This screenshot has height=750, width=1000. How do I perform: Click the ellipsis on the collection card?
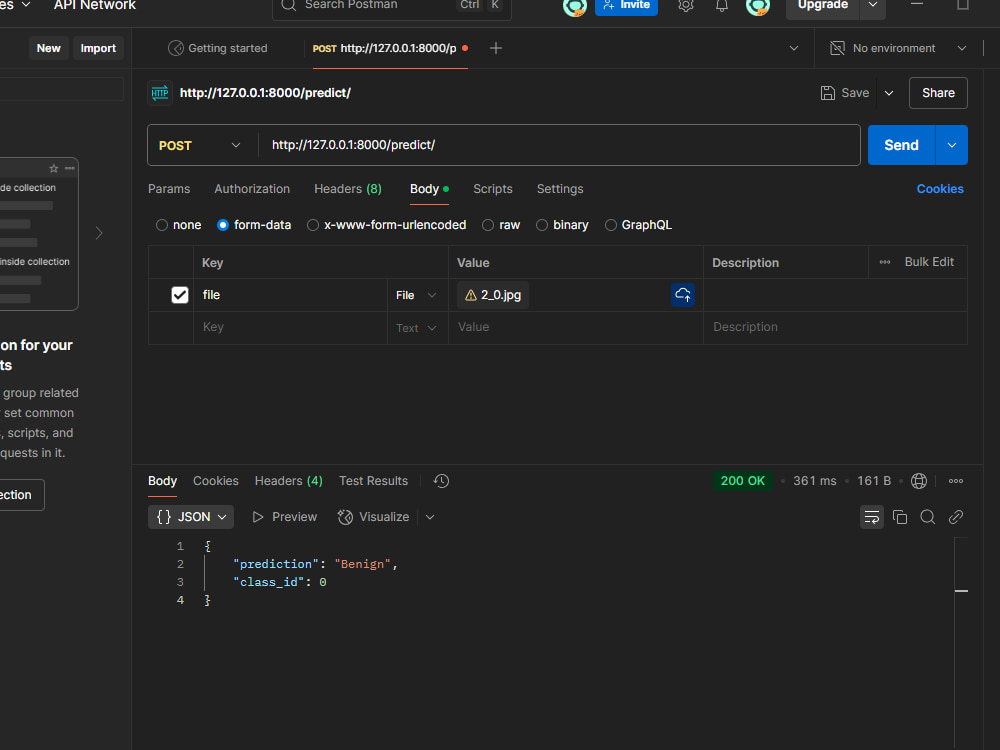[70, 168]
